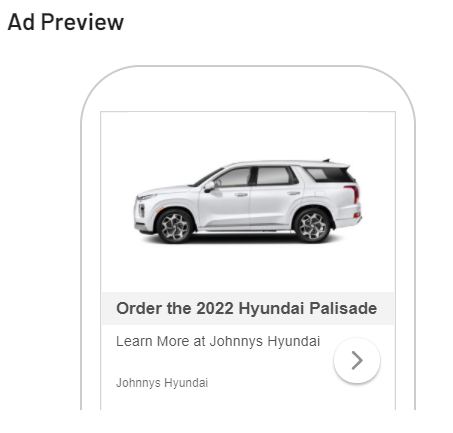
Task: Click the headline 'Order the 2022 Hyundai Palisade'
Action: coord(247,308)
